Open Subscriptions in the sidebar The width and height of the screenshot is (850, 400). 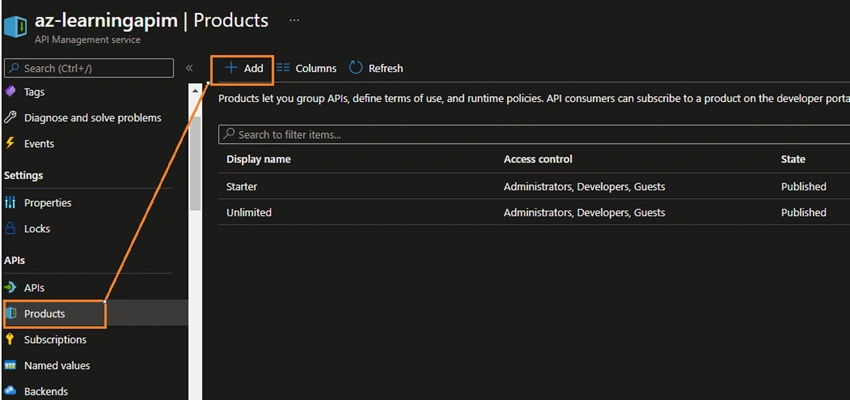click(x=55, y=340)
